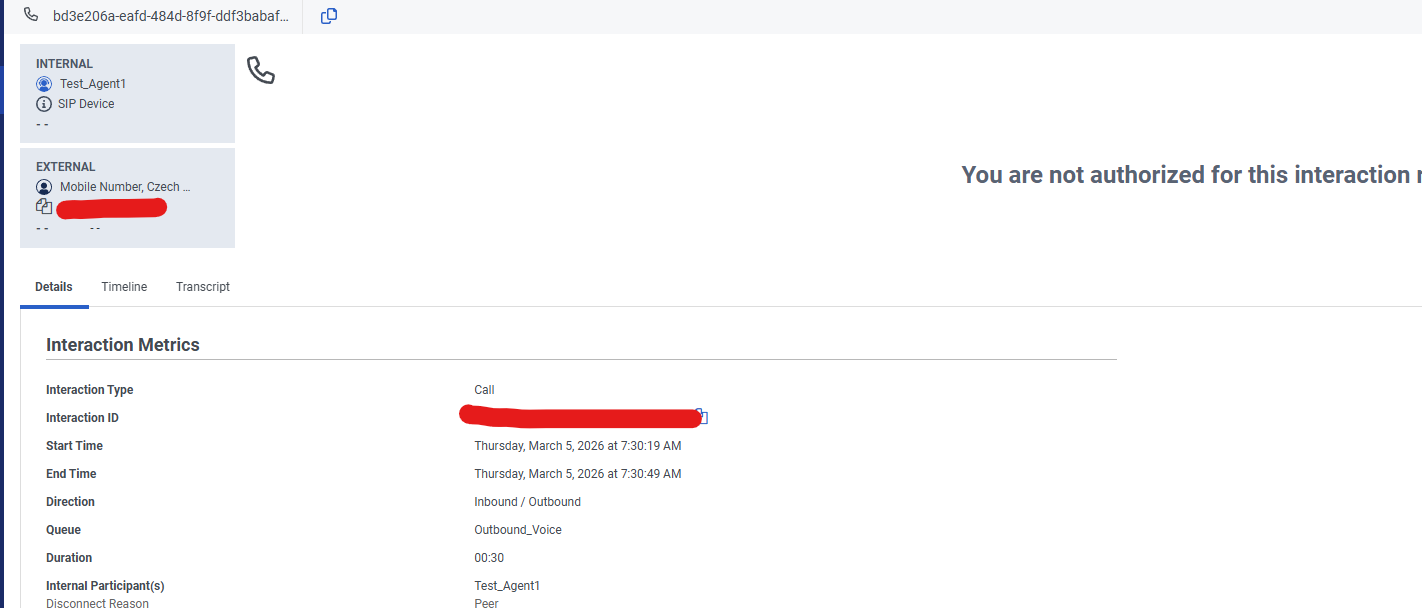Click the agent avatar icon beside Test_Agent1
1422x608 pixels.
tap(44, 84)
